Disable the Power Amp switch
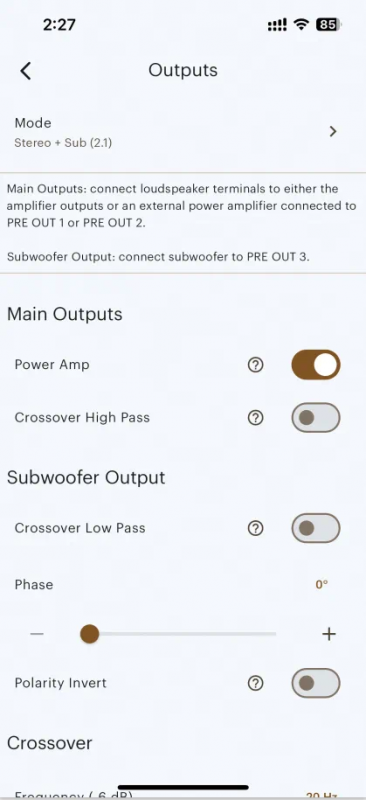 coord(315,365)
